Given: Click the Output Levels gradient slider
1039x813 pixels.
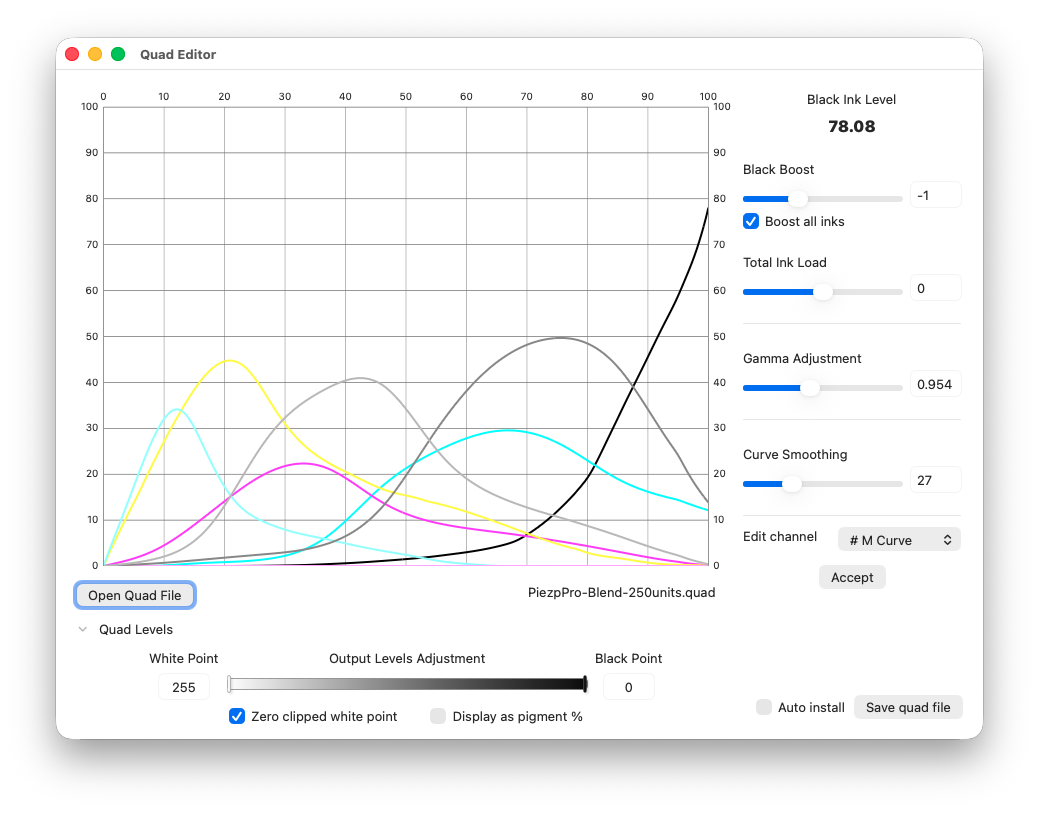Looking at the screenshot, I should point(408,684).
